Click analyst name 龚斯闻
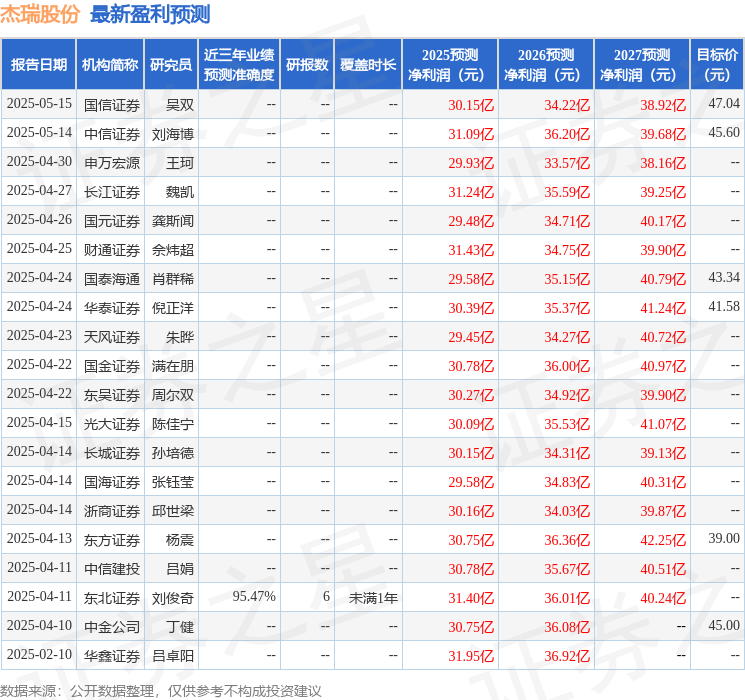745x700 pixels. pos(173,221)
